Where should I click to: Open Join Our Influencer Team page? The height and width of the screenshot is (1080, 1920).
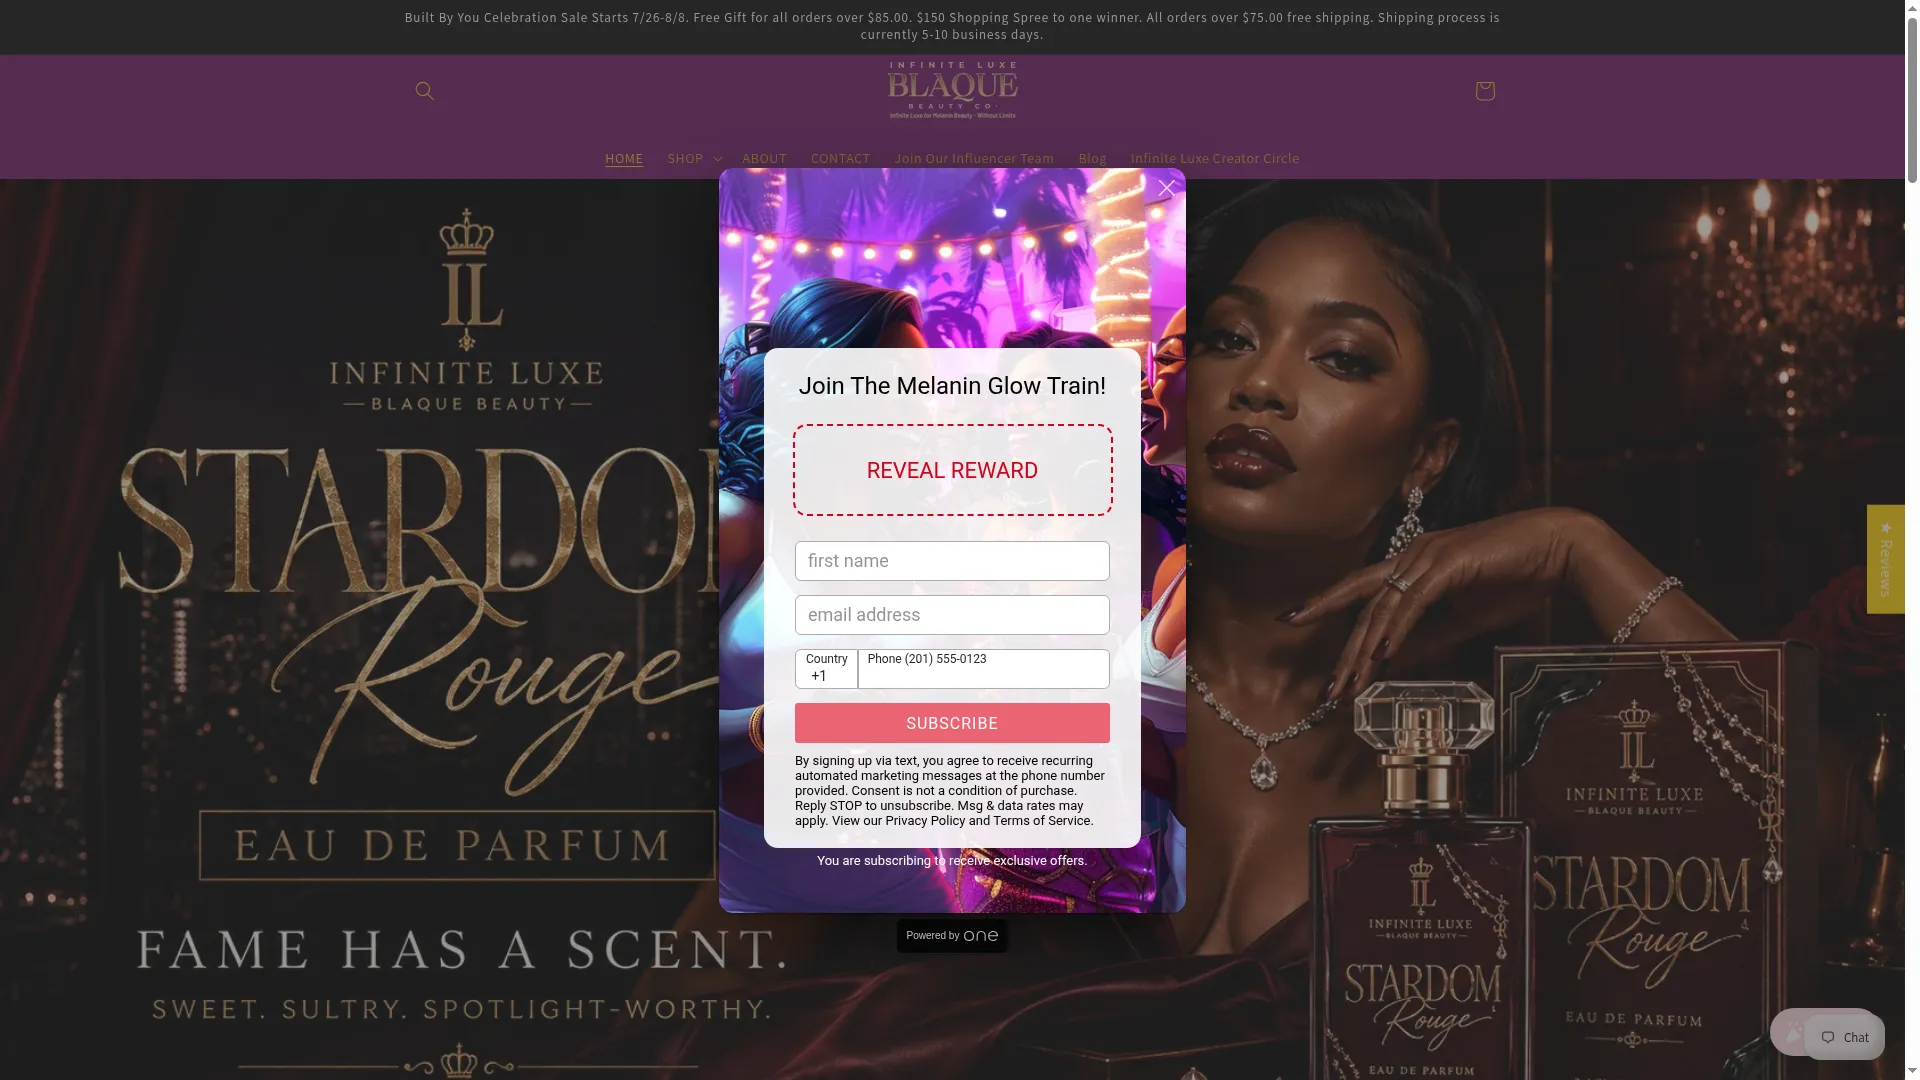974,158
